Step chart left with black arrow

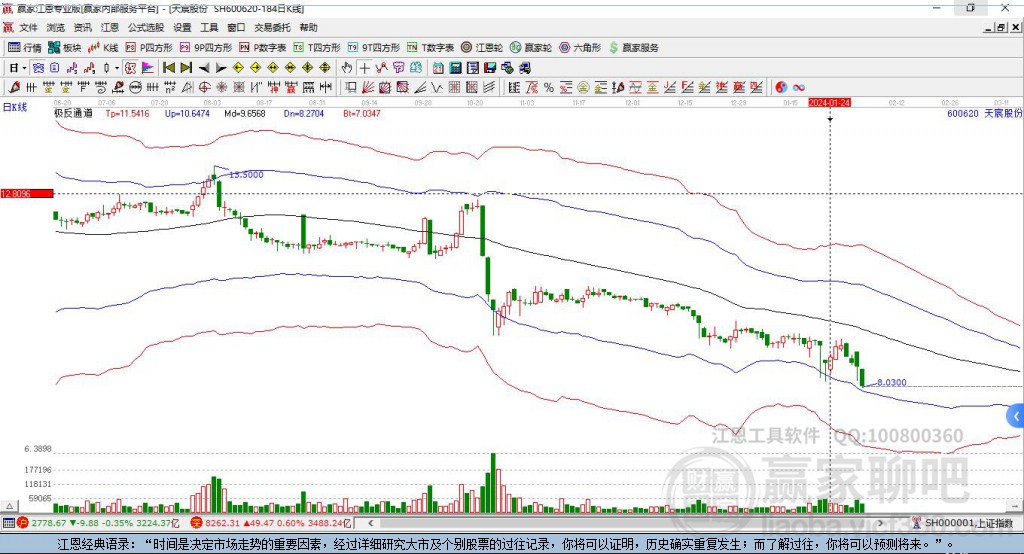click(x=204, y=68)
